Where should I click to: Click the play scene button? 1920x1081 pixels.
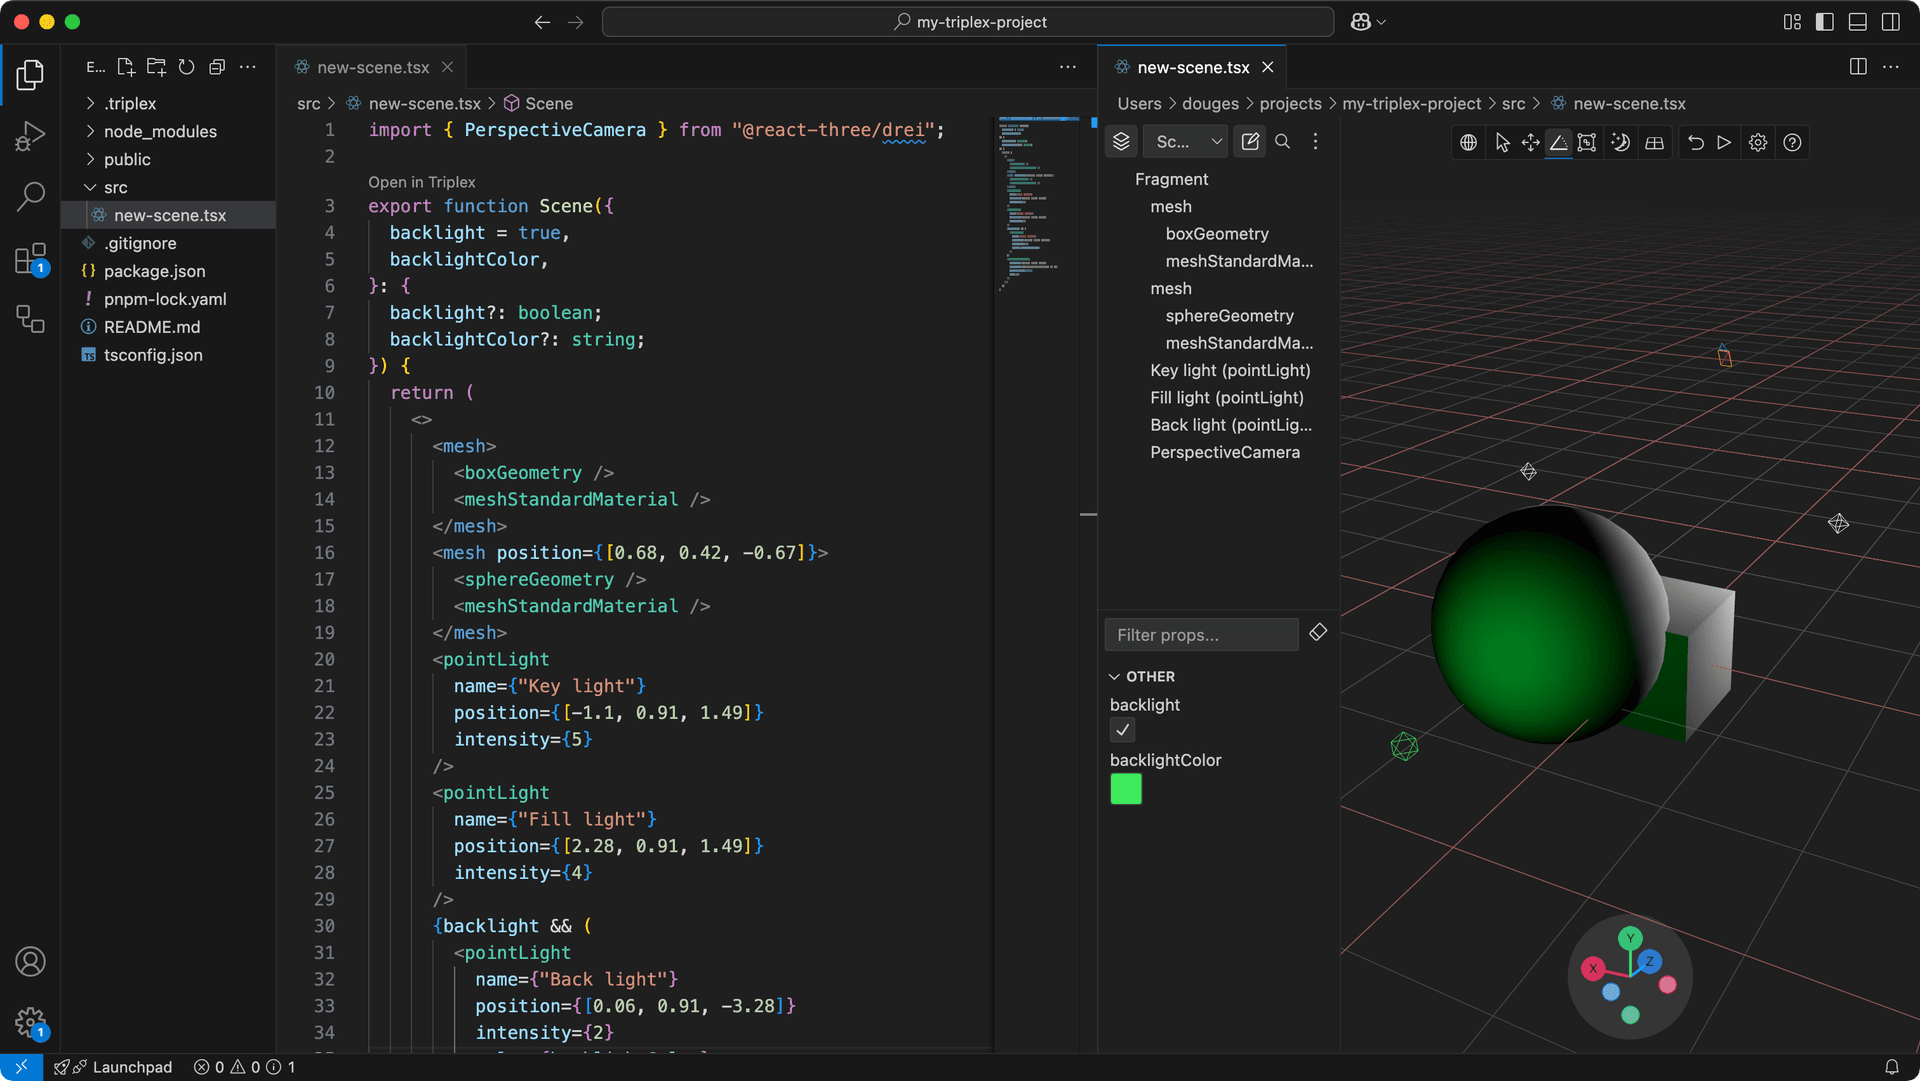[x=1724, y=142]
